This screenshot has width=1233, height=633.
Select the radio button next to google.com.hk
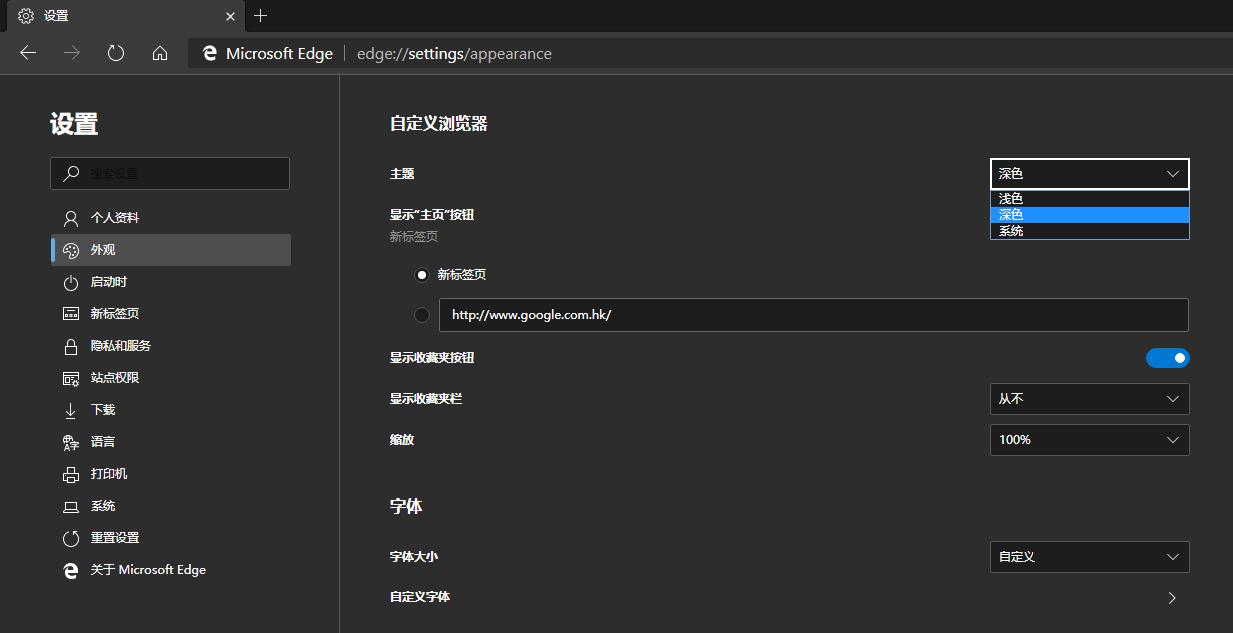pos(422,314)
